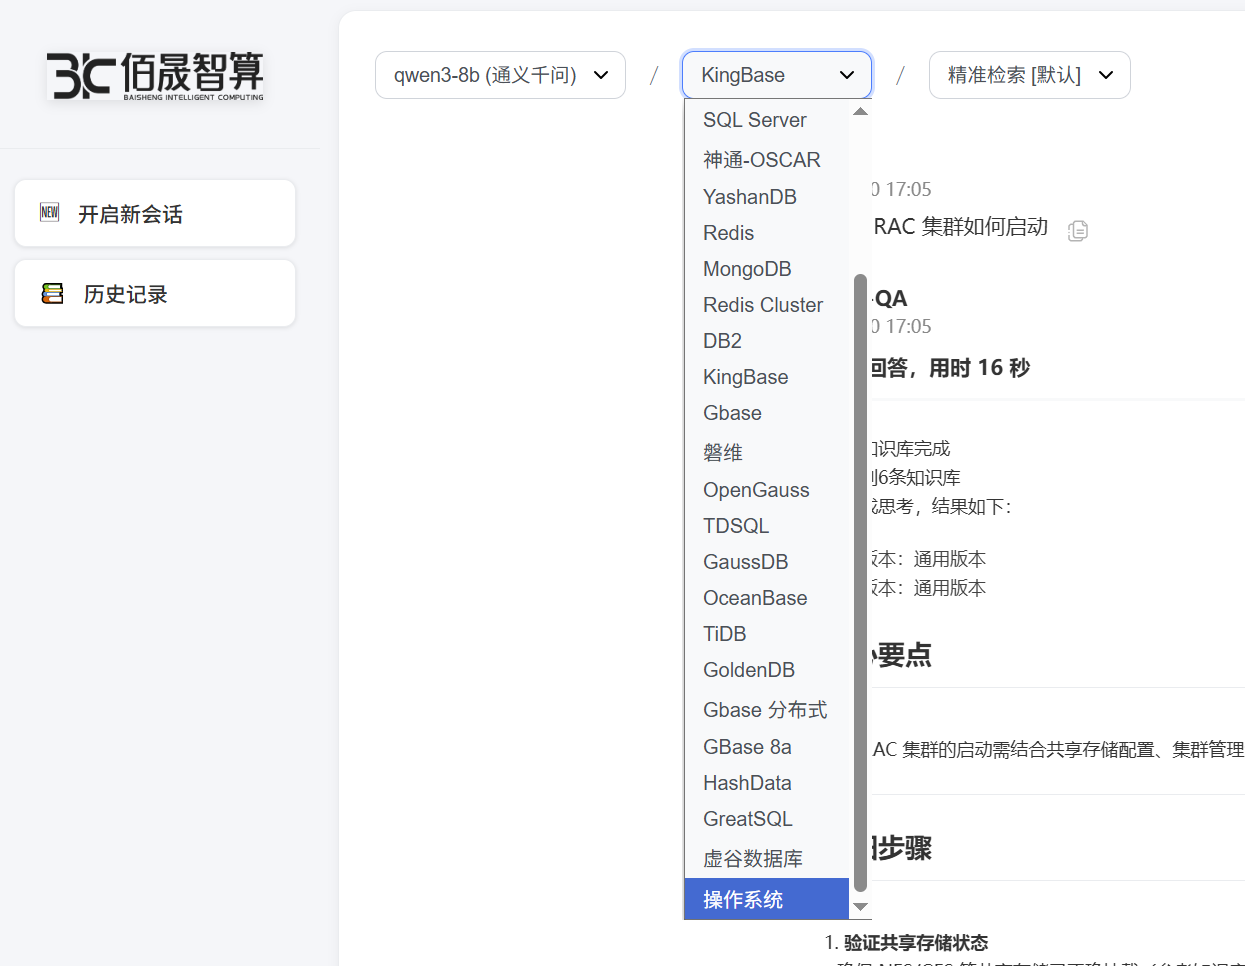Screen dimensions: 1245x966
Task: Choose Gbase 分布式 from the list
Action: click(767, 709)
